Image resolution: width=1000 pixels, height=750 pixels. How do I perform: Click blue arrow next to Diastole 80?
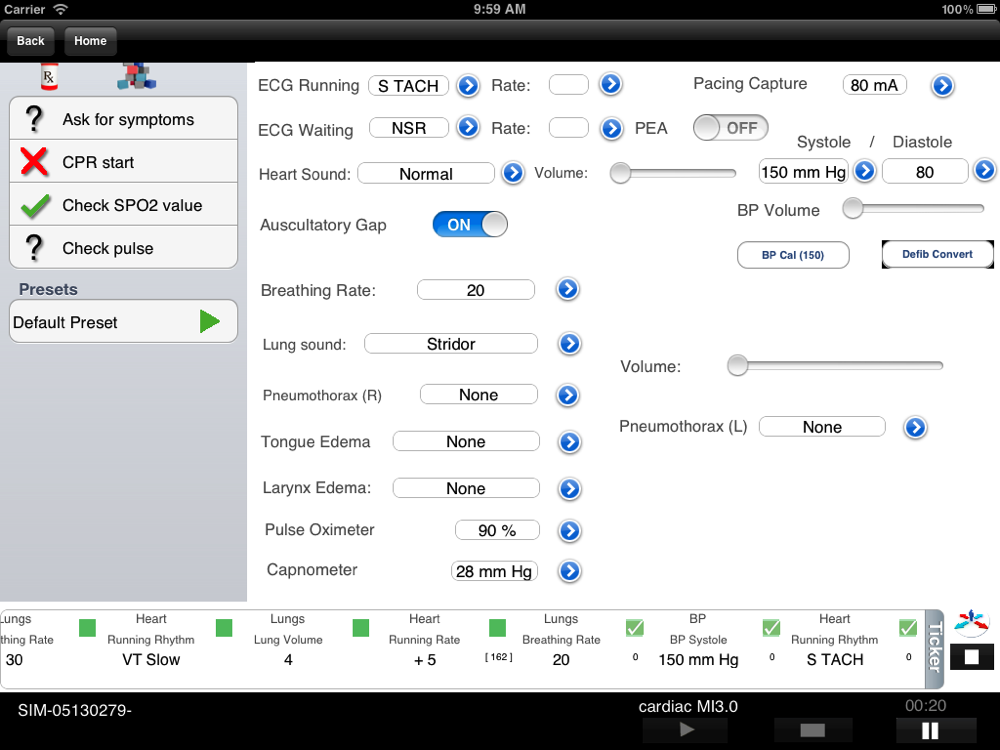click(985, 170)
